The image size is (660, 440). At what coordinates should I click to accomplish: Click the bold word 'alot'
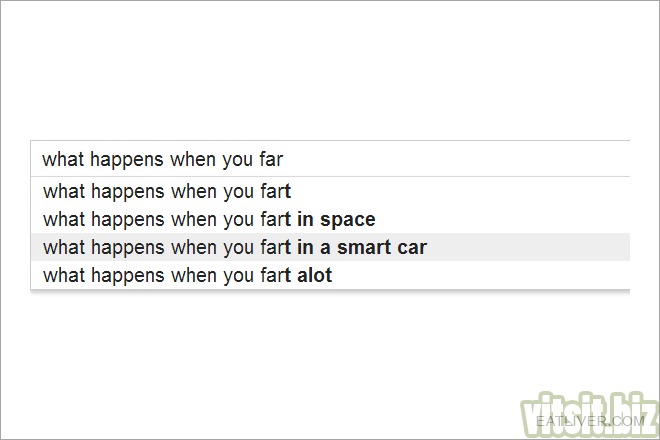click(314, 275)
